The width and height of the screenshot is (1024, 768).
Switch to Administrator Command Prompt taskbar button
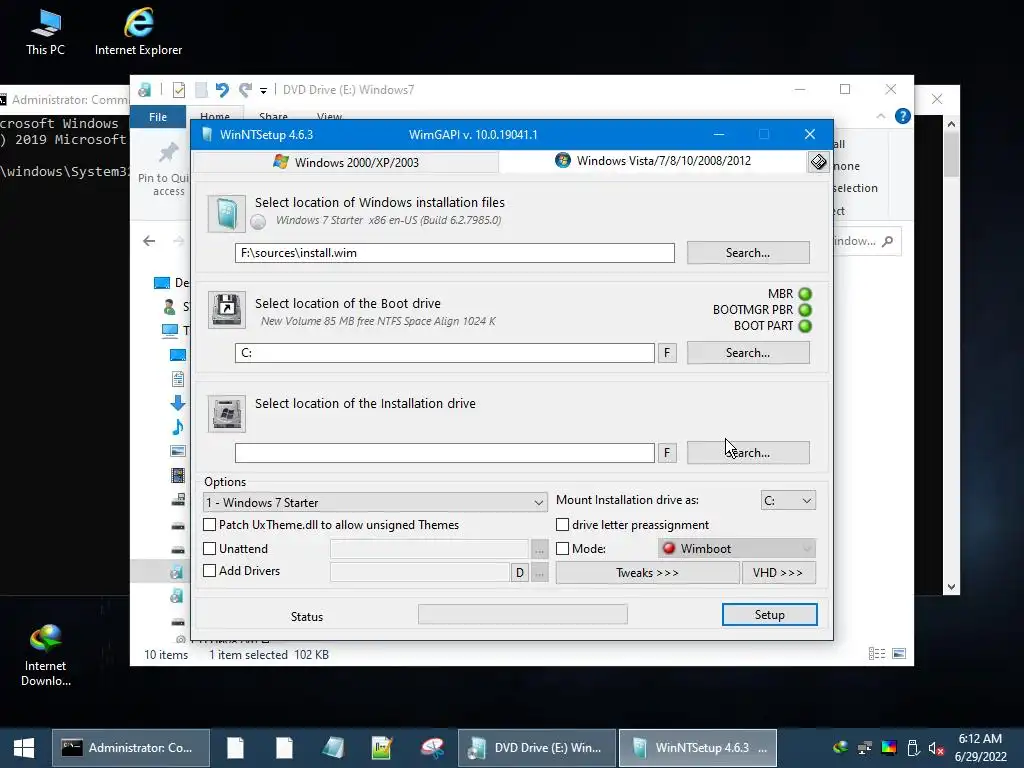pyautogui.click(x=131, y=748)
